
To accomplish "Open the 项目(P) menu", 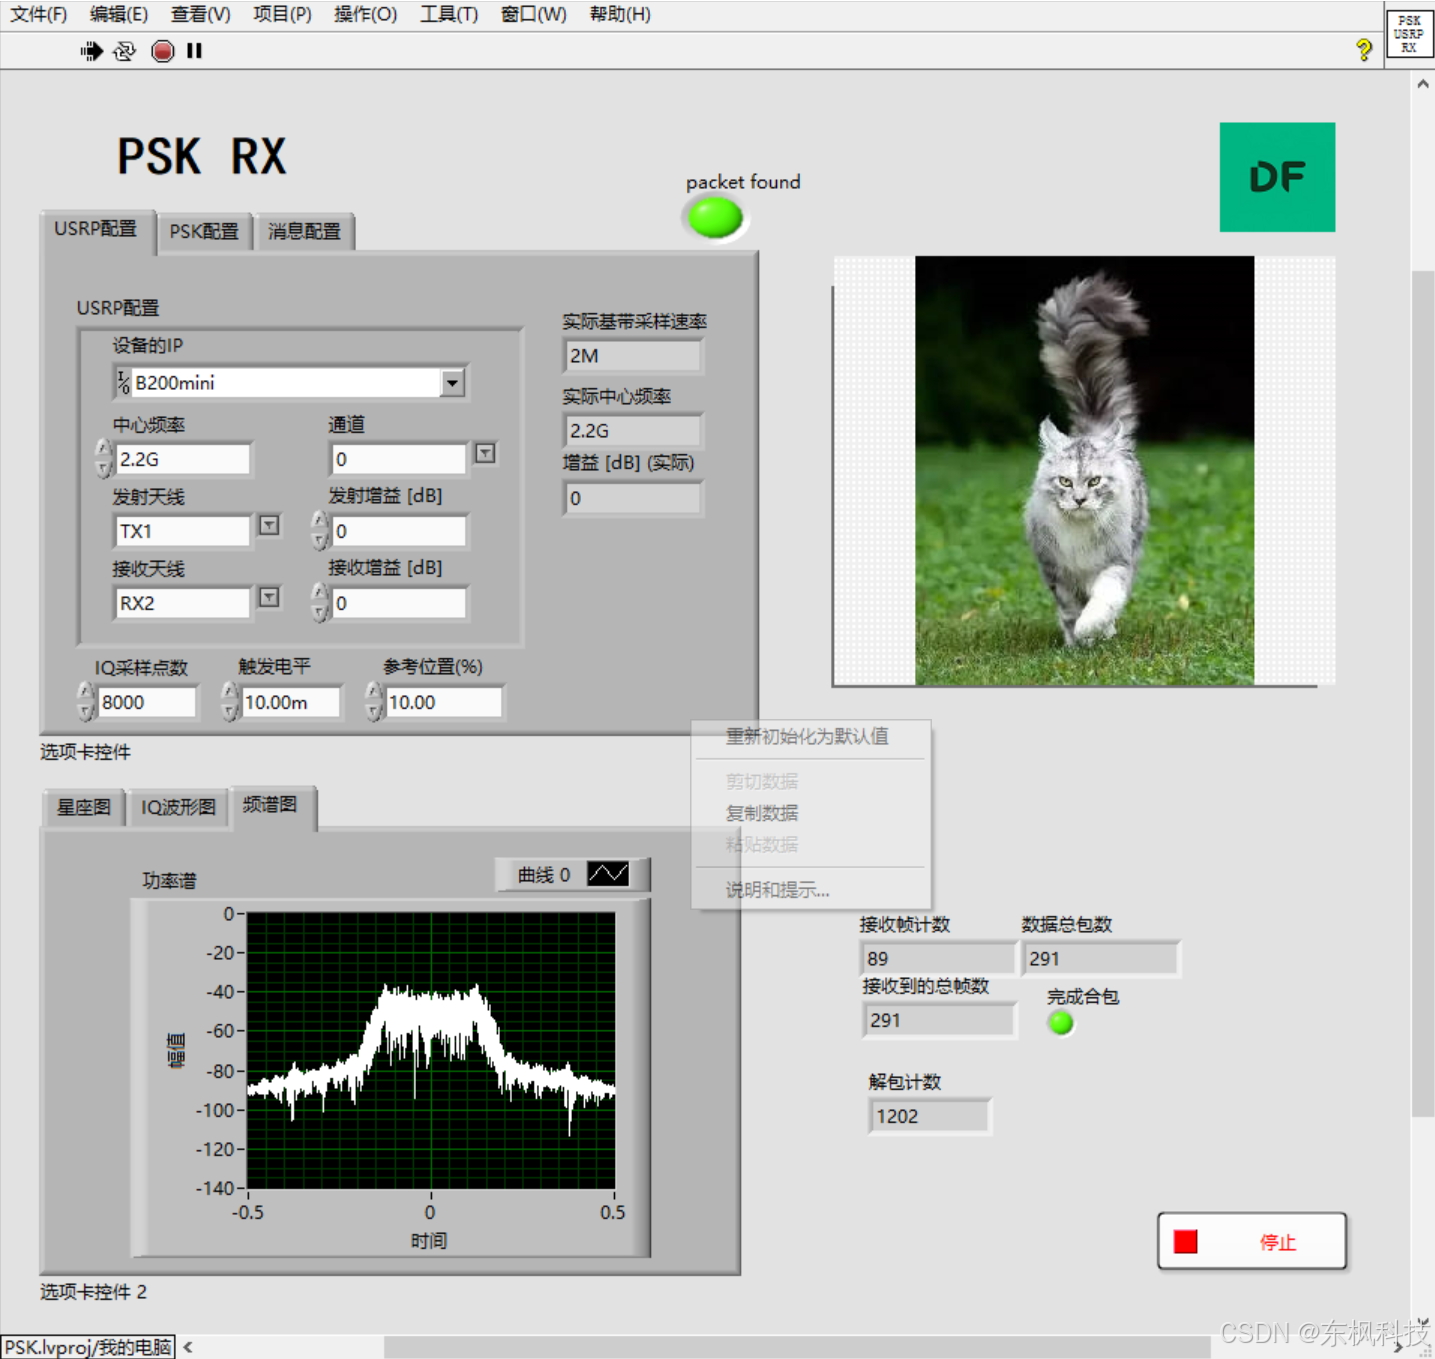I will click(282, 14).
